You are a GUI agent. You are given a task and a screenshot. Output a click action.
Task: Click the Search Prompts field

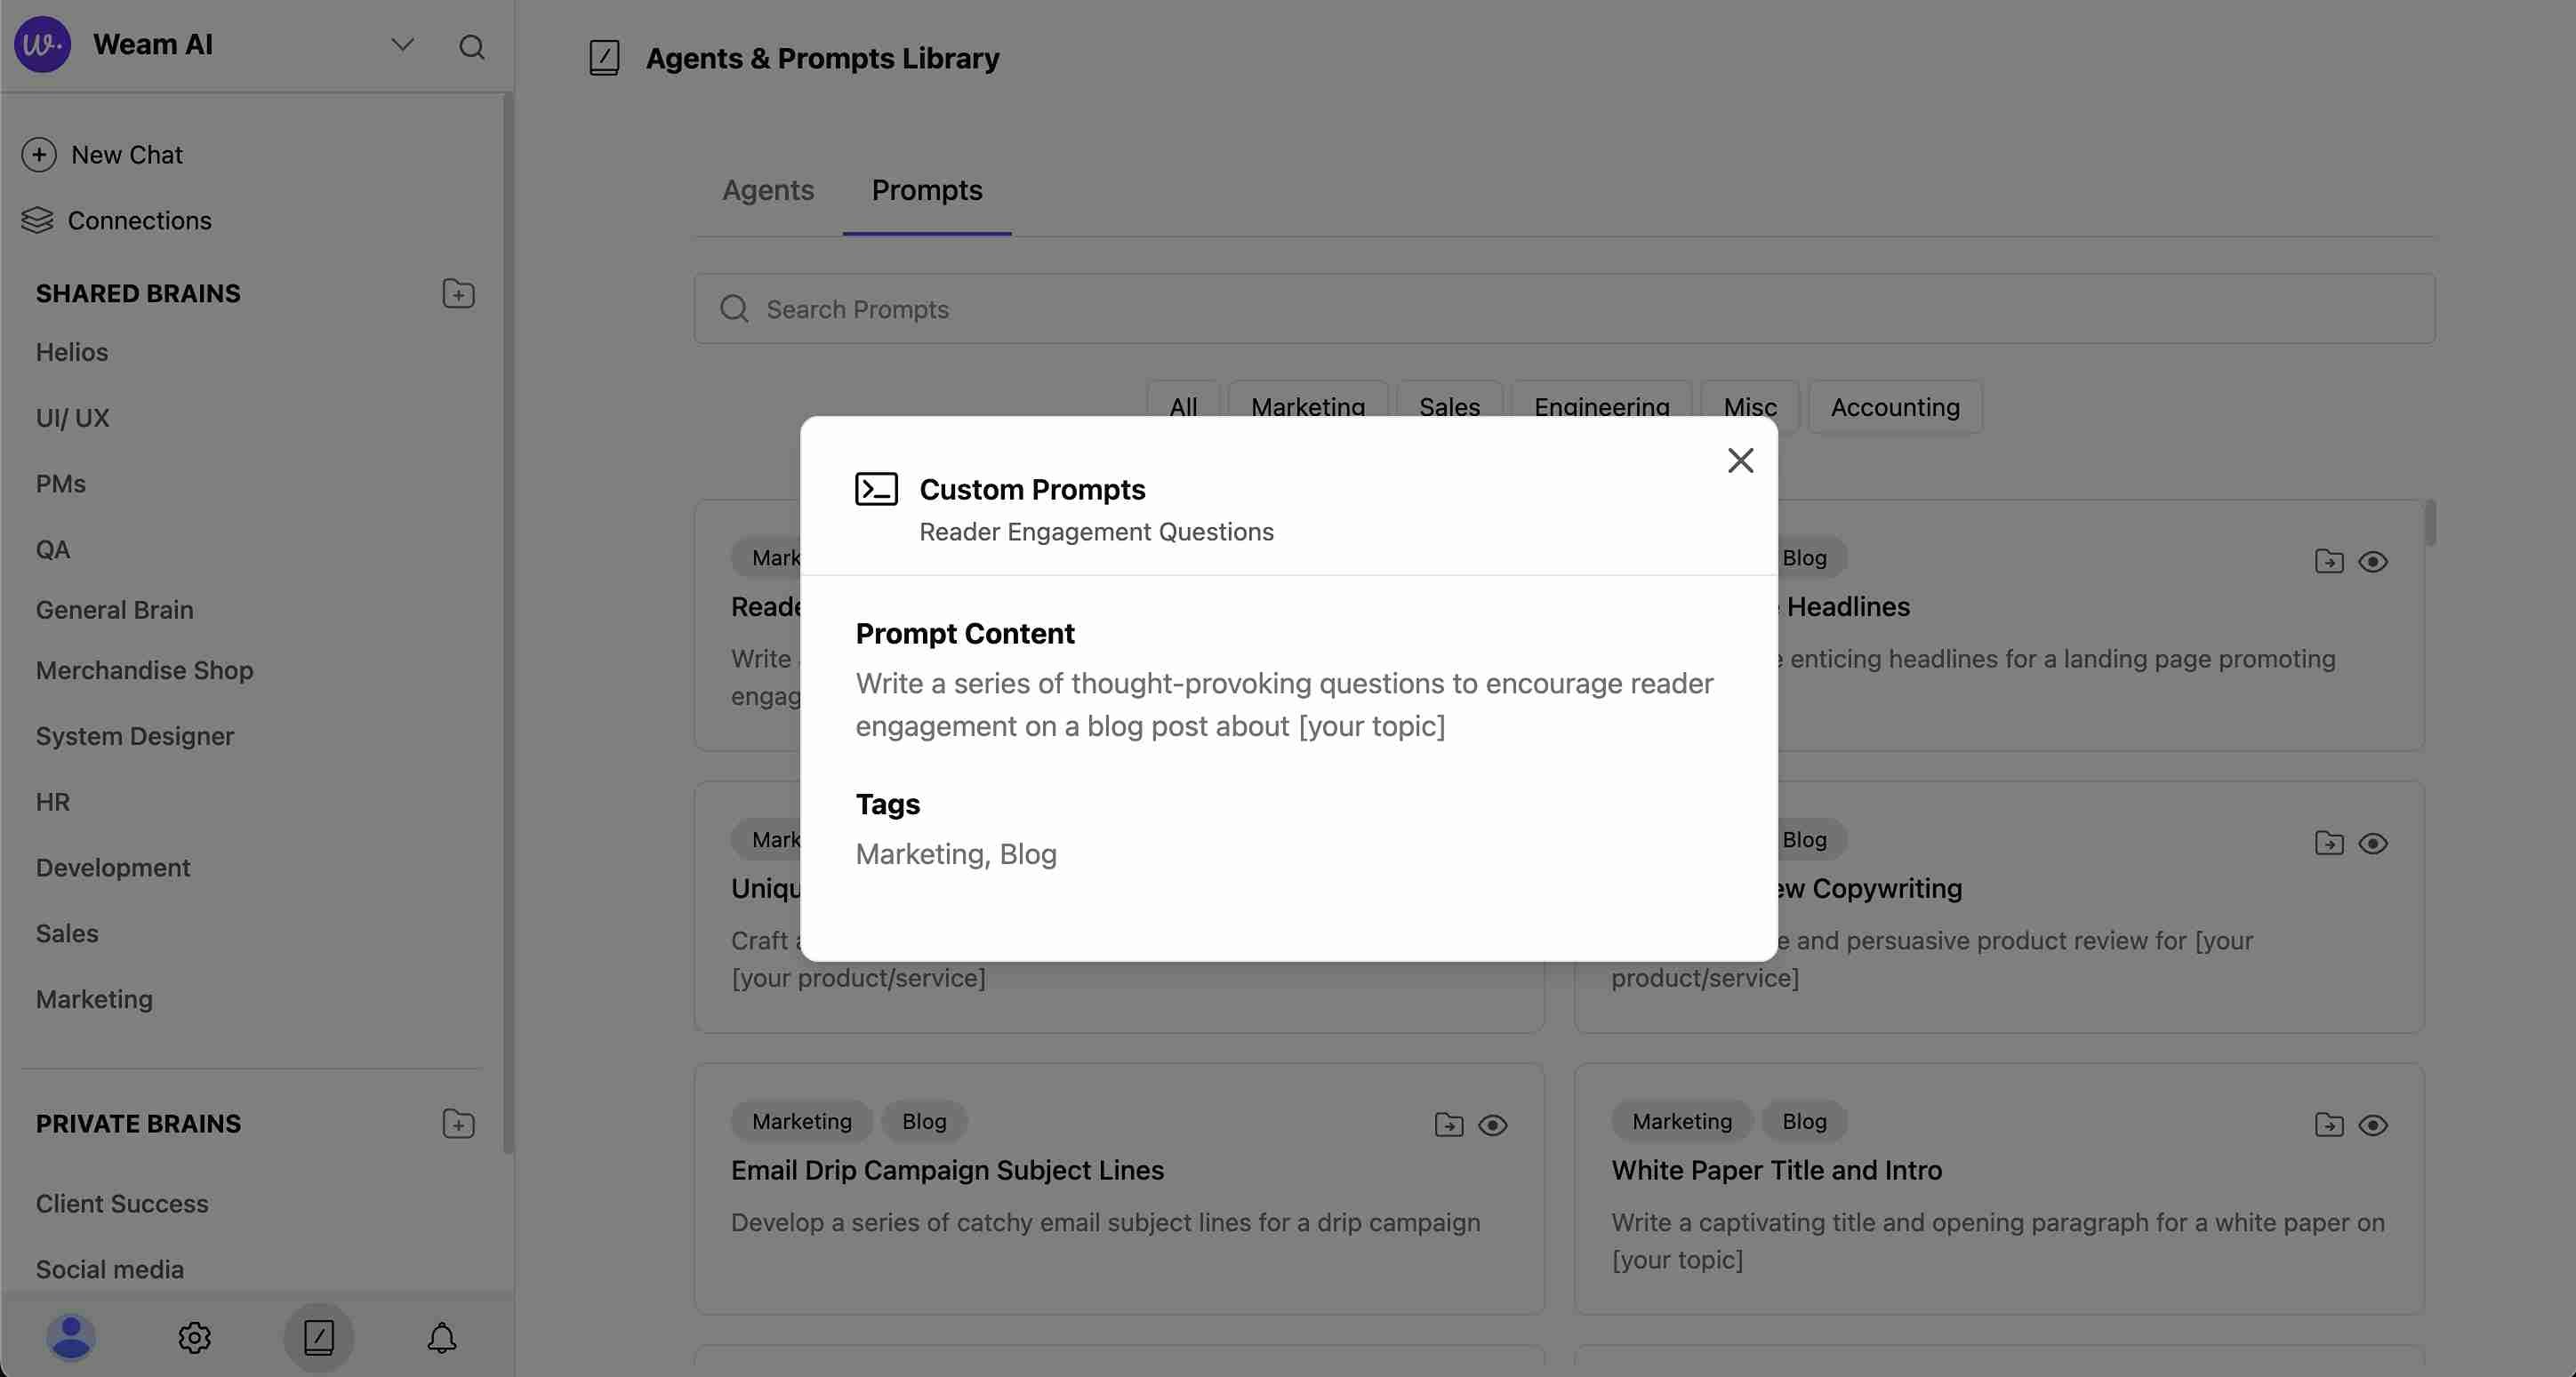coord(1564,309)
